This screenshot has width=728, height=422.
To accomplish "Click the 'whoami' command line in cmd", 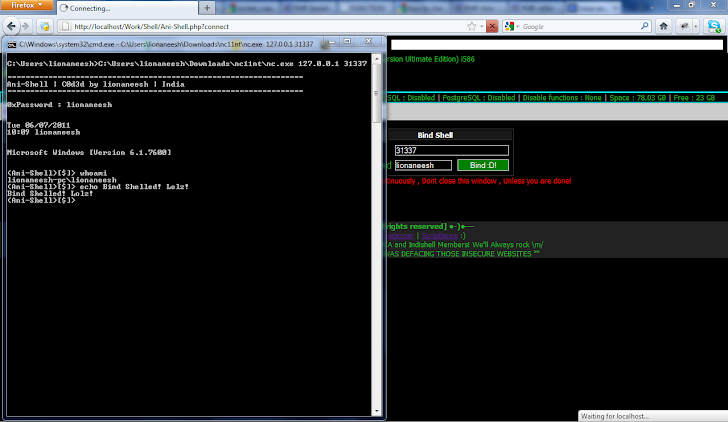I will click(x=57, y=173).
